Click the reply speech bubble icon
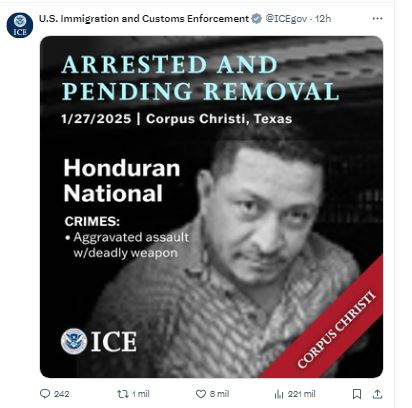 pos(45,394)
